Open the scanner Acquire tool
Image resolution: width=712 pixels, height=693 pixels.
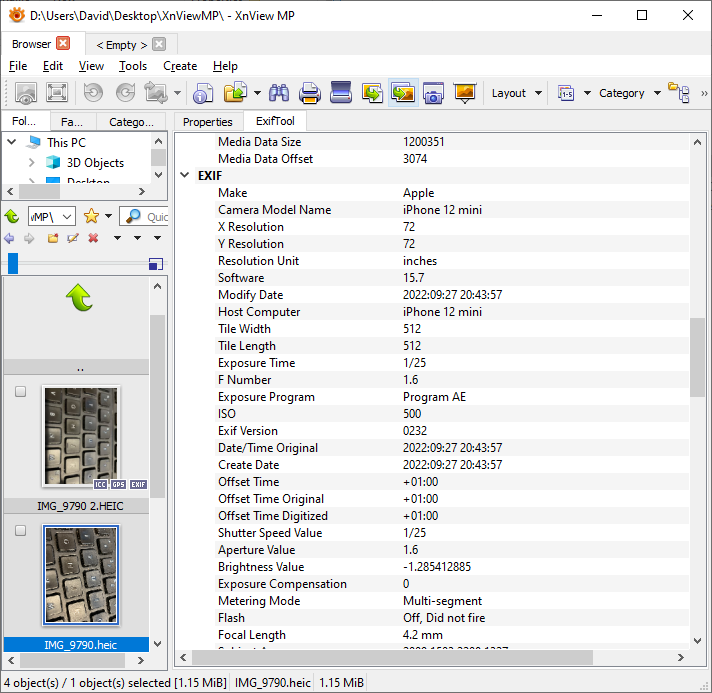pos(341,93)
